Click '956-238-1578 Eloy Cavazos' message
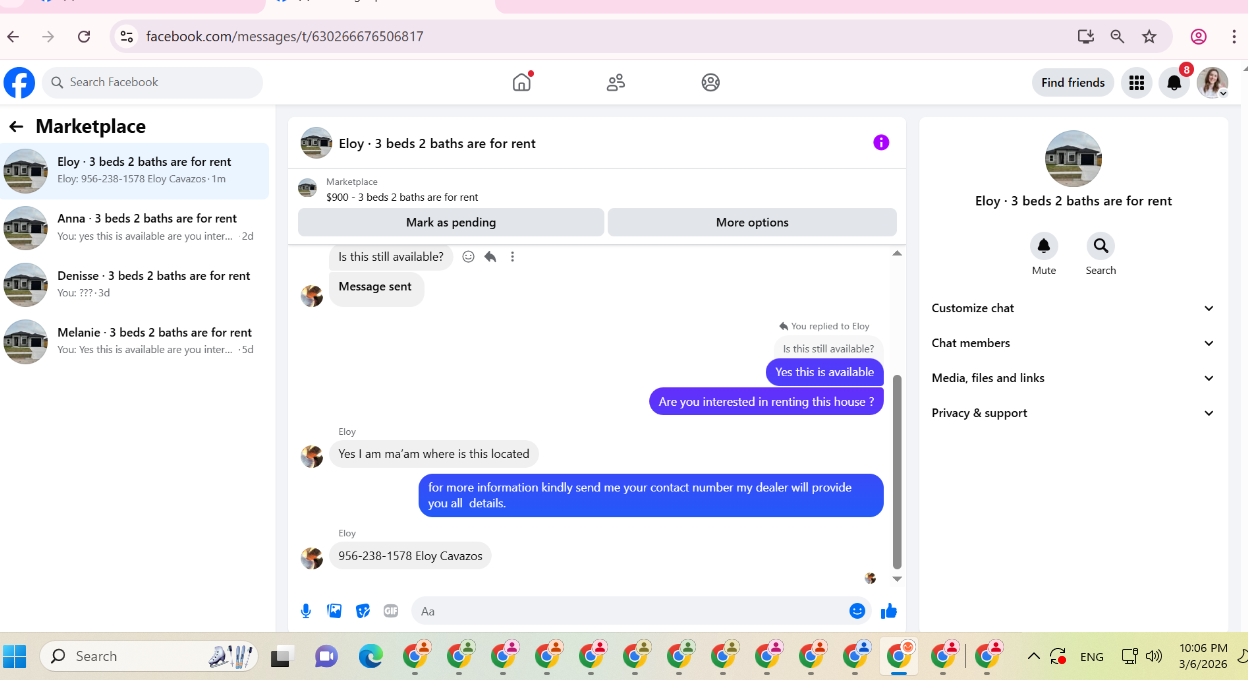Viewport: 1248px width, 680px height. tap(410, 555)
